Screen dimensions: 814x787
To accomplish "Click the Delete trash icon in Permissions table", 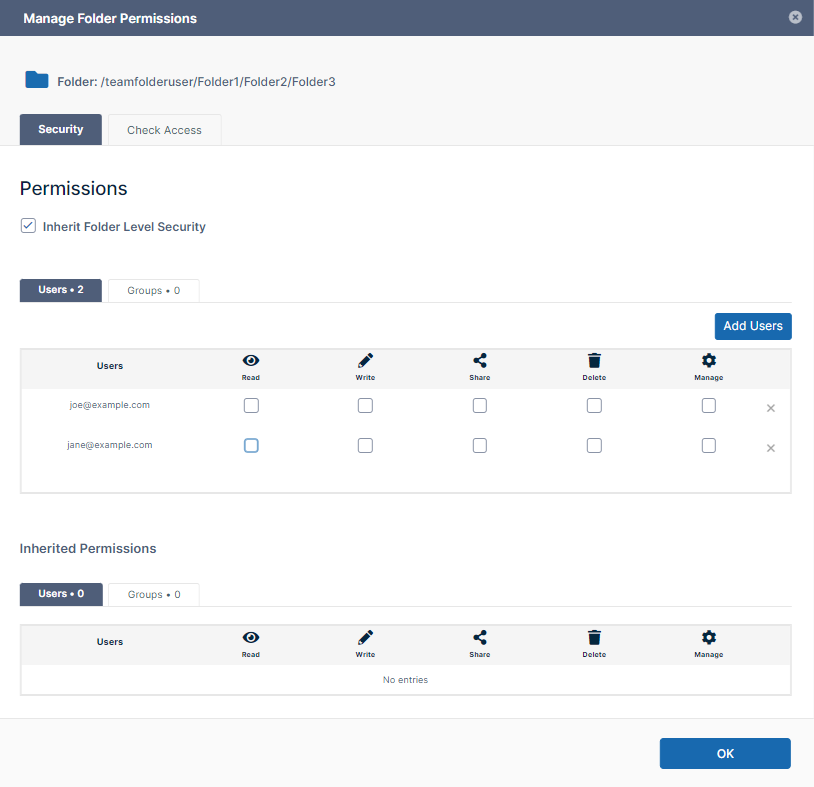I will click(594, 361).
